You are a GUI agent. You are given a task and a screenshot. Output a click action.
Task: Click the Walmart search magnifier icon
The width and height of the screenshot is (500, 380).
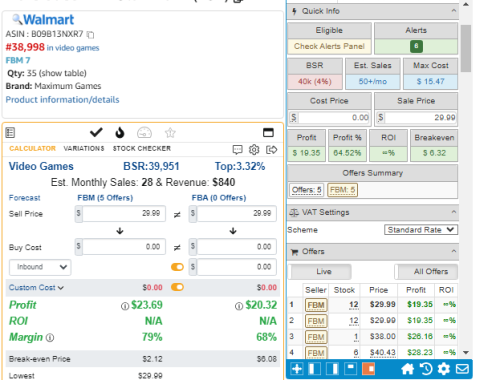17,20
